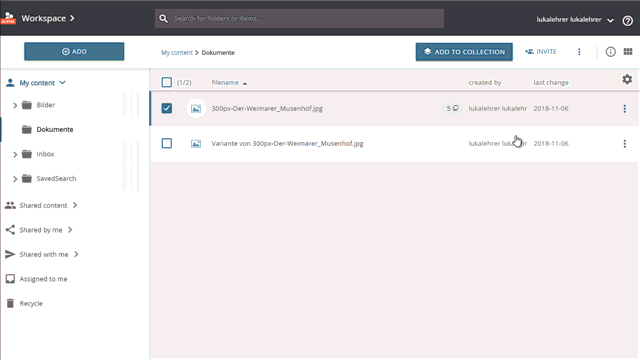This screenshot has height=360, width=640.
Task: Click the Dokumente folder icon
Action: pos(27,129)
